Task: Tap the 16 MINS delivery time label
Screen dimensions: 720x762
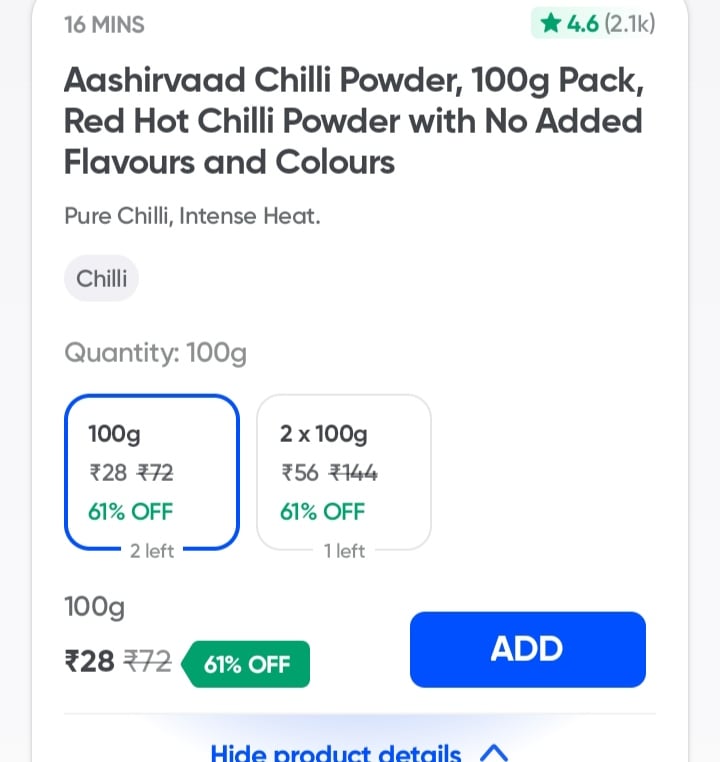Action: coord(104,25)
